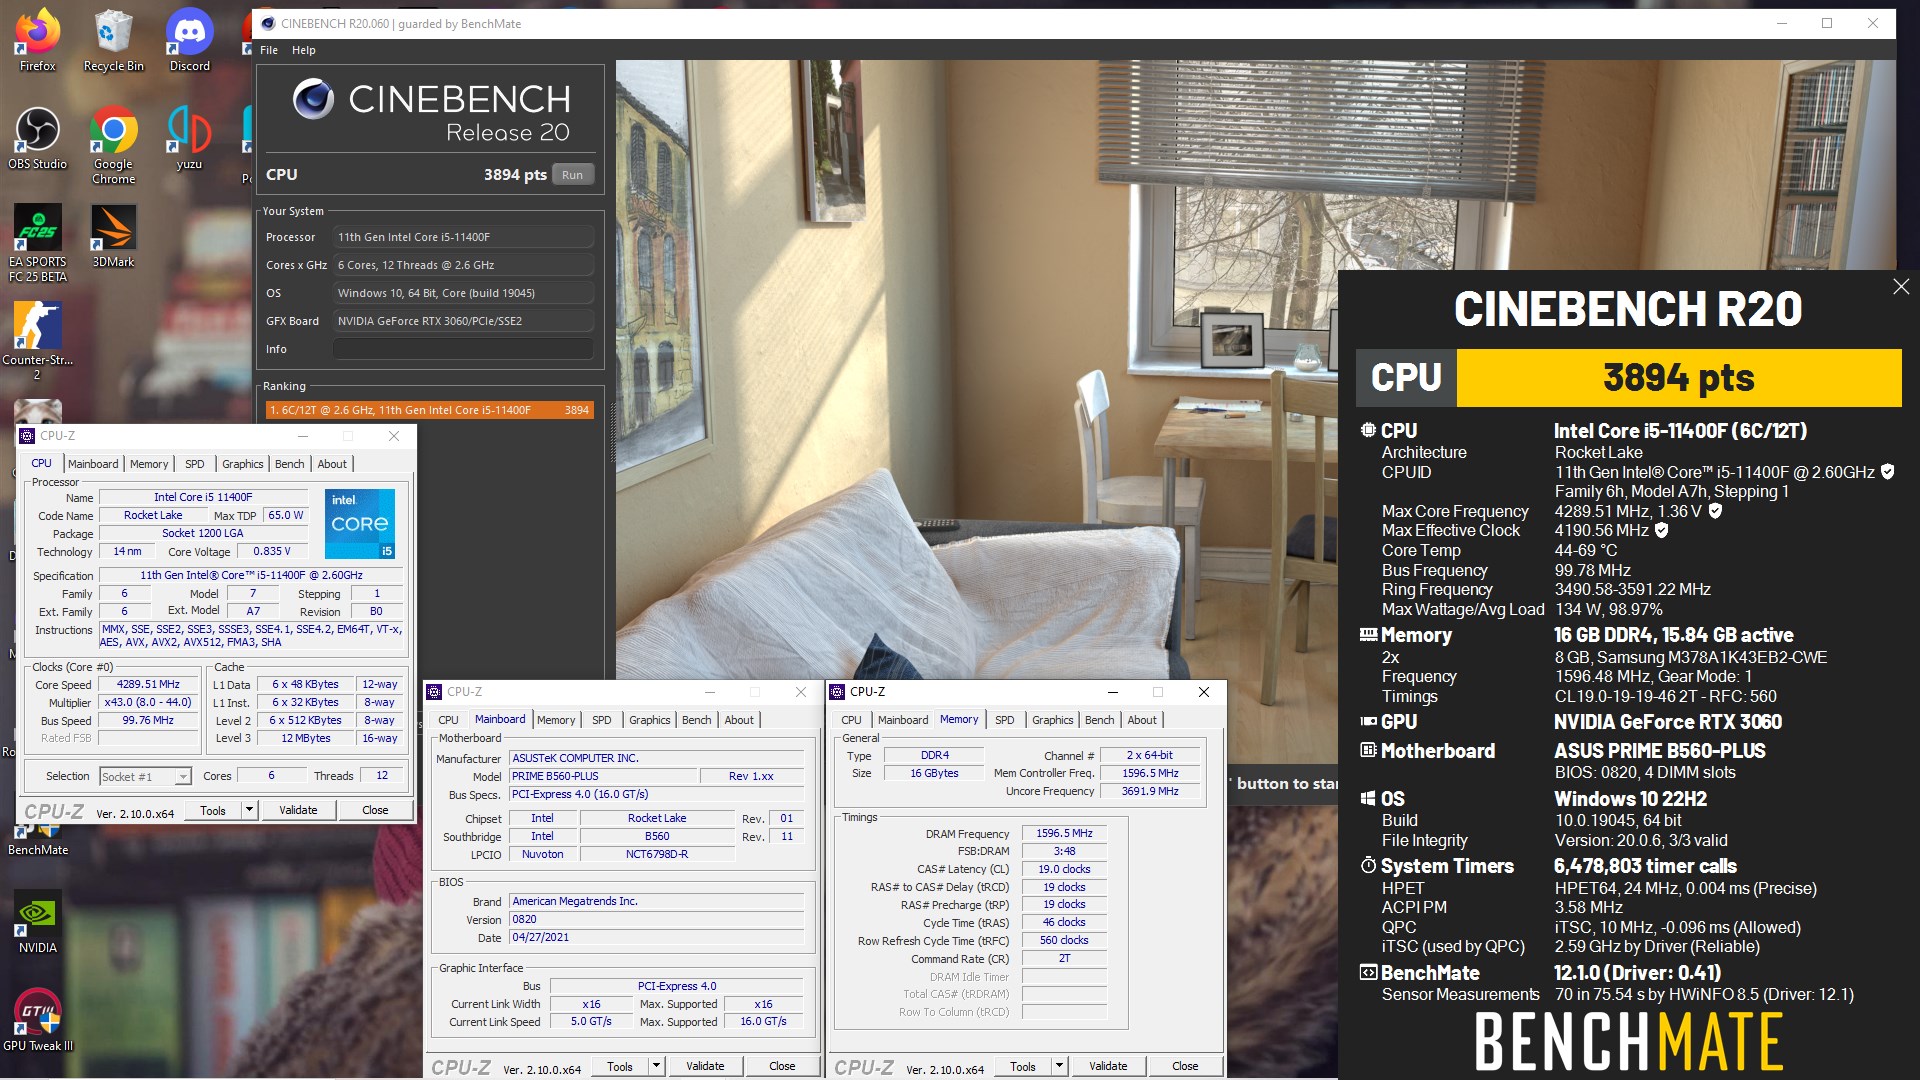Viewport: 1920px width, 1080px height.
Task: Open EA SPORTS FC 25 BETA icon
Action: [x=37, y=243]
